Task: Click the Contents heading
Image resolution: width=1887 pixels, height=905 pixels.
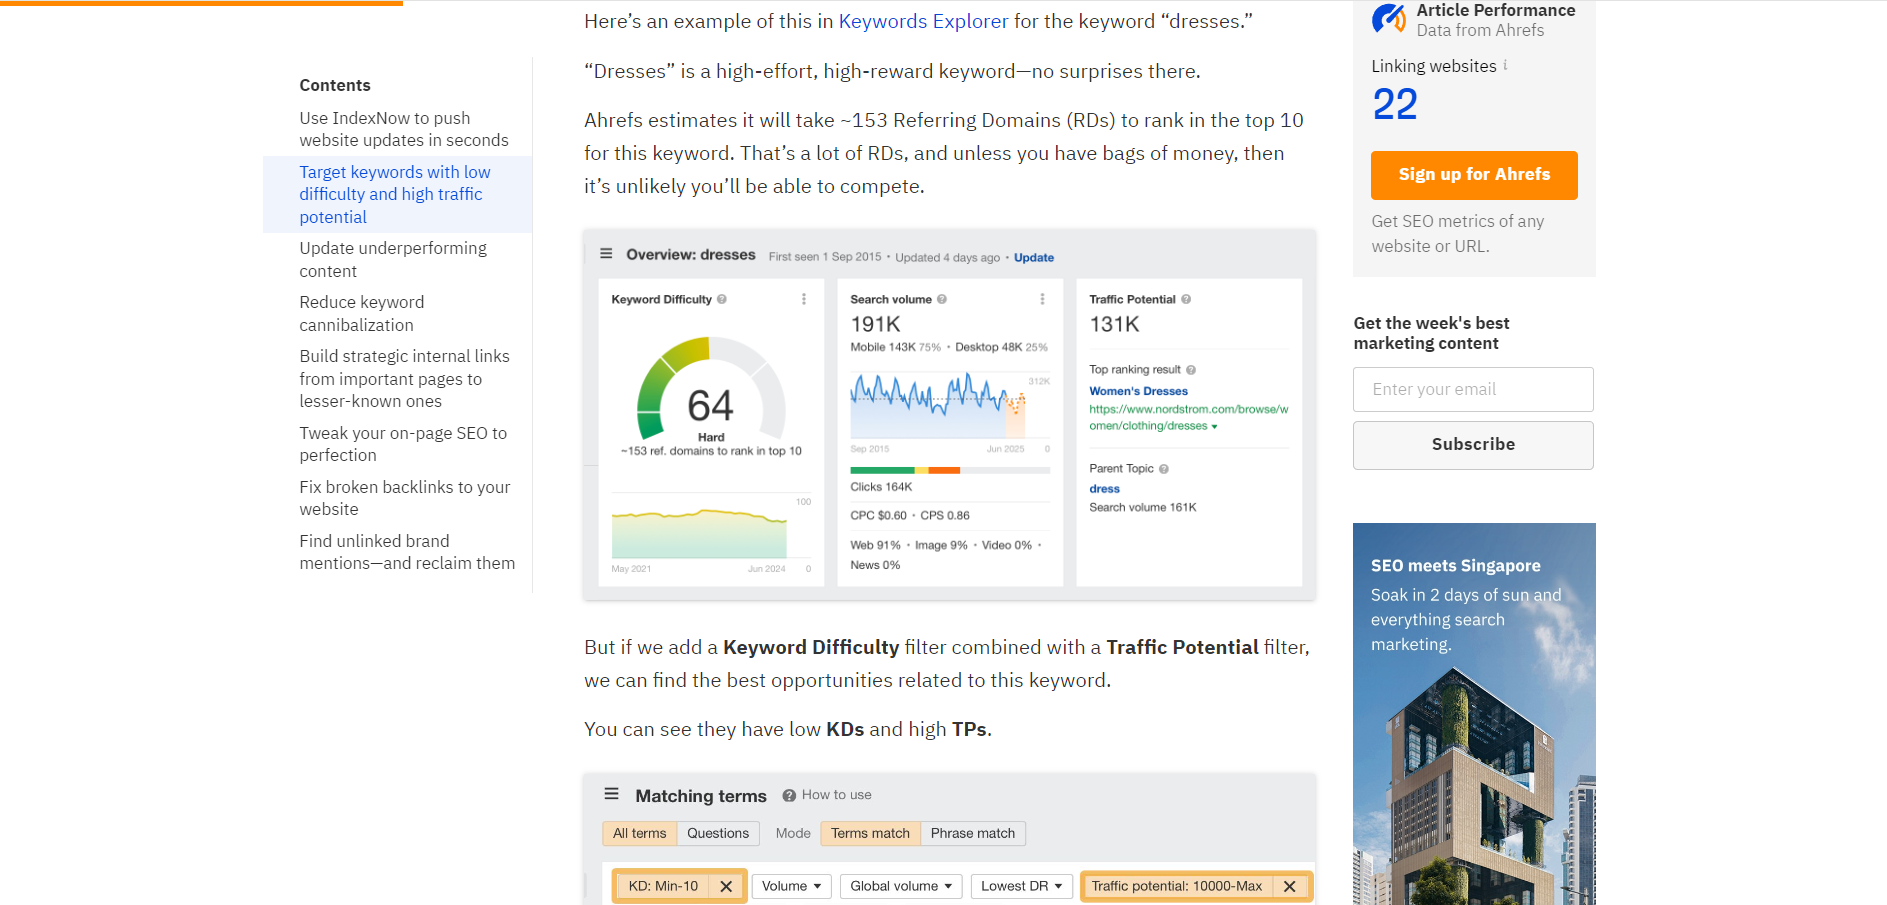Action: click(x=335, y=86)
